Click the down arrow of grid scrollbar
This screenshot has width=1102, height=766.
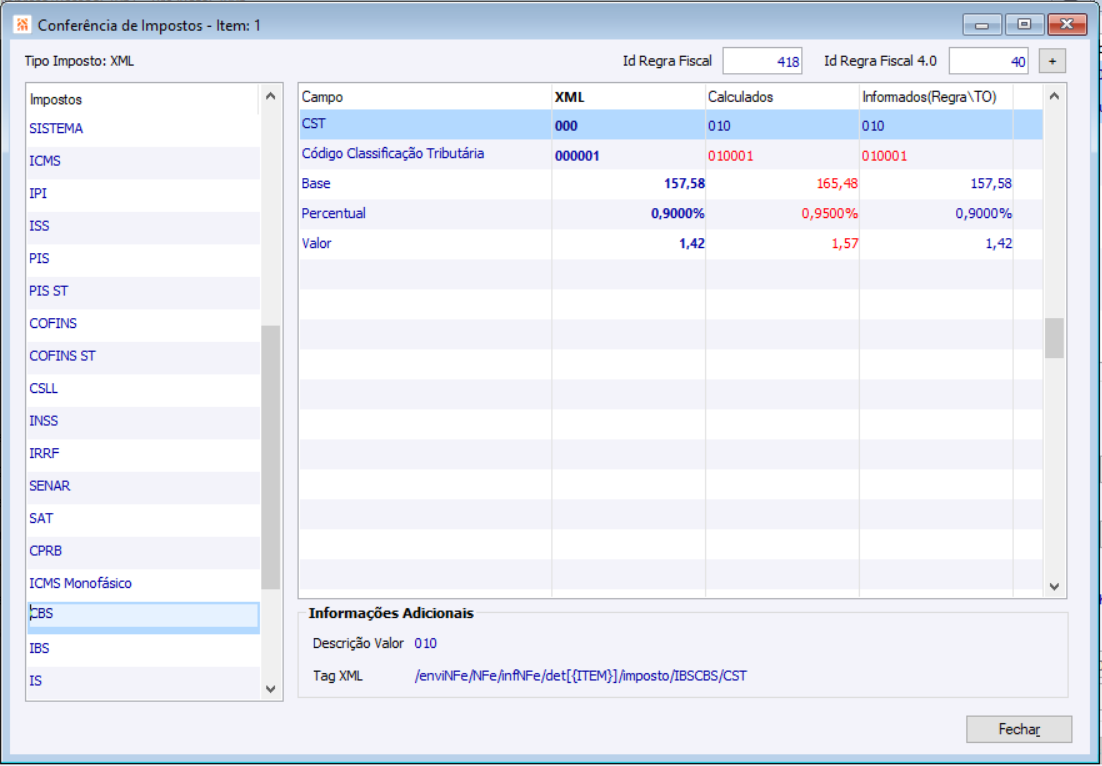1054,586
